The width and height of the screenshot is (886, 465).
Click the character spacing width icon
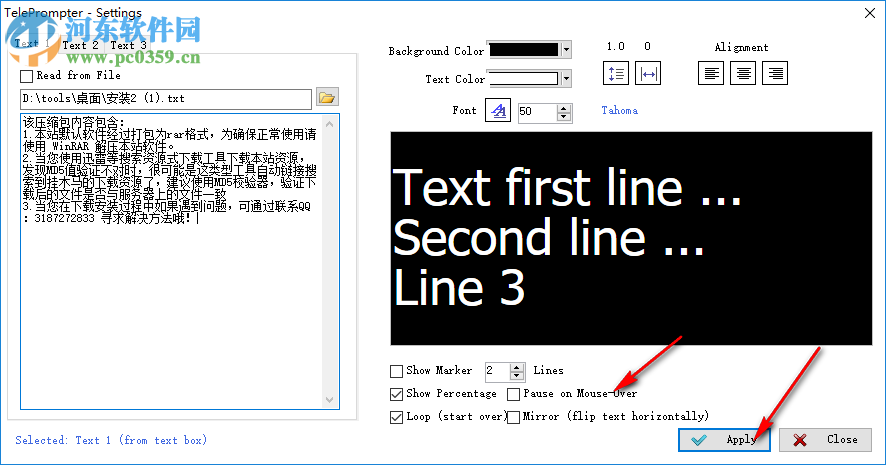pyautogui.click(x=648, y=73)
